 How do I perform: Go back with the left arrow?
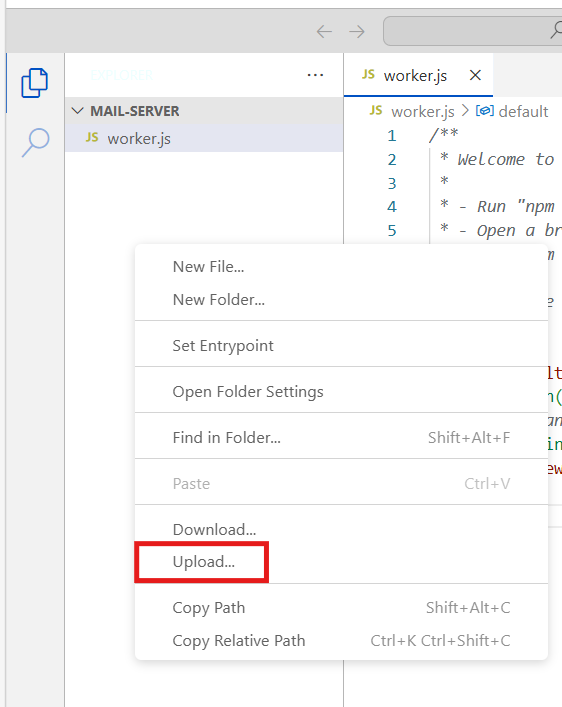[x=324, y=32]
